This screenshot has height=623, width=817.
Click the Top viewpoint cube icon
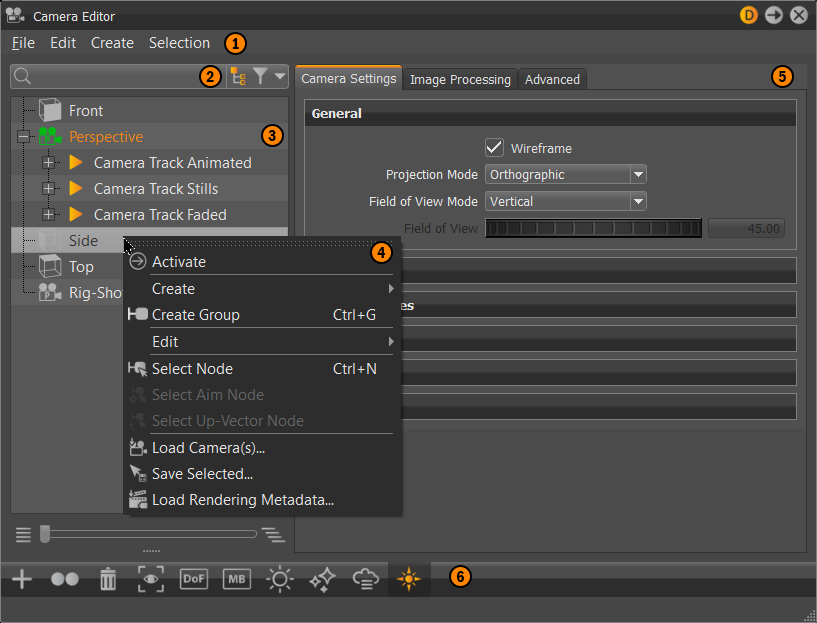pyautogui.click(x=50, y=266)
